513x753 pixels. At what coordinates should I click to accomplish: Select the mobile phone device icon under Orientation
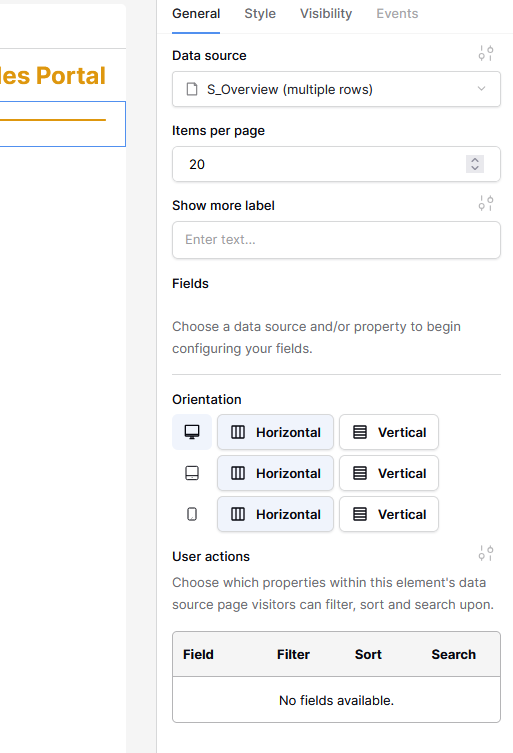[192, 514]
